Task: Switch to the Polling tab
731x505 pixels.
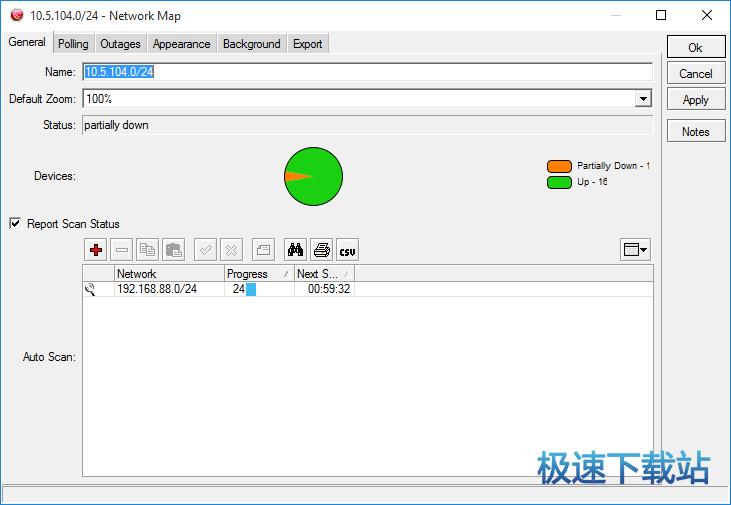Action: (x=73, y=44)
